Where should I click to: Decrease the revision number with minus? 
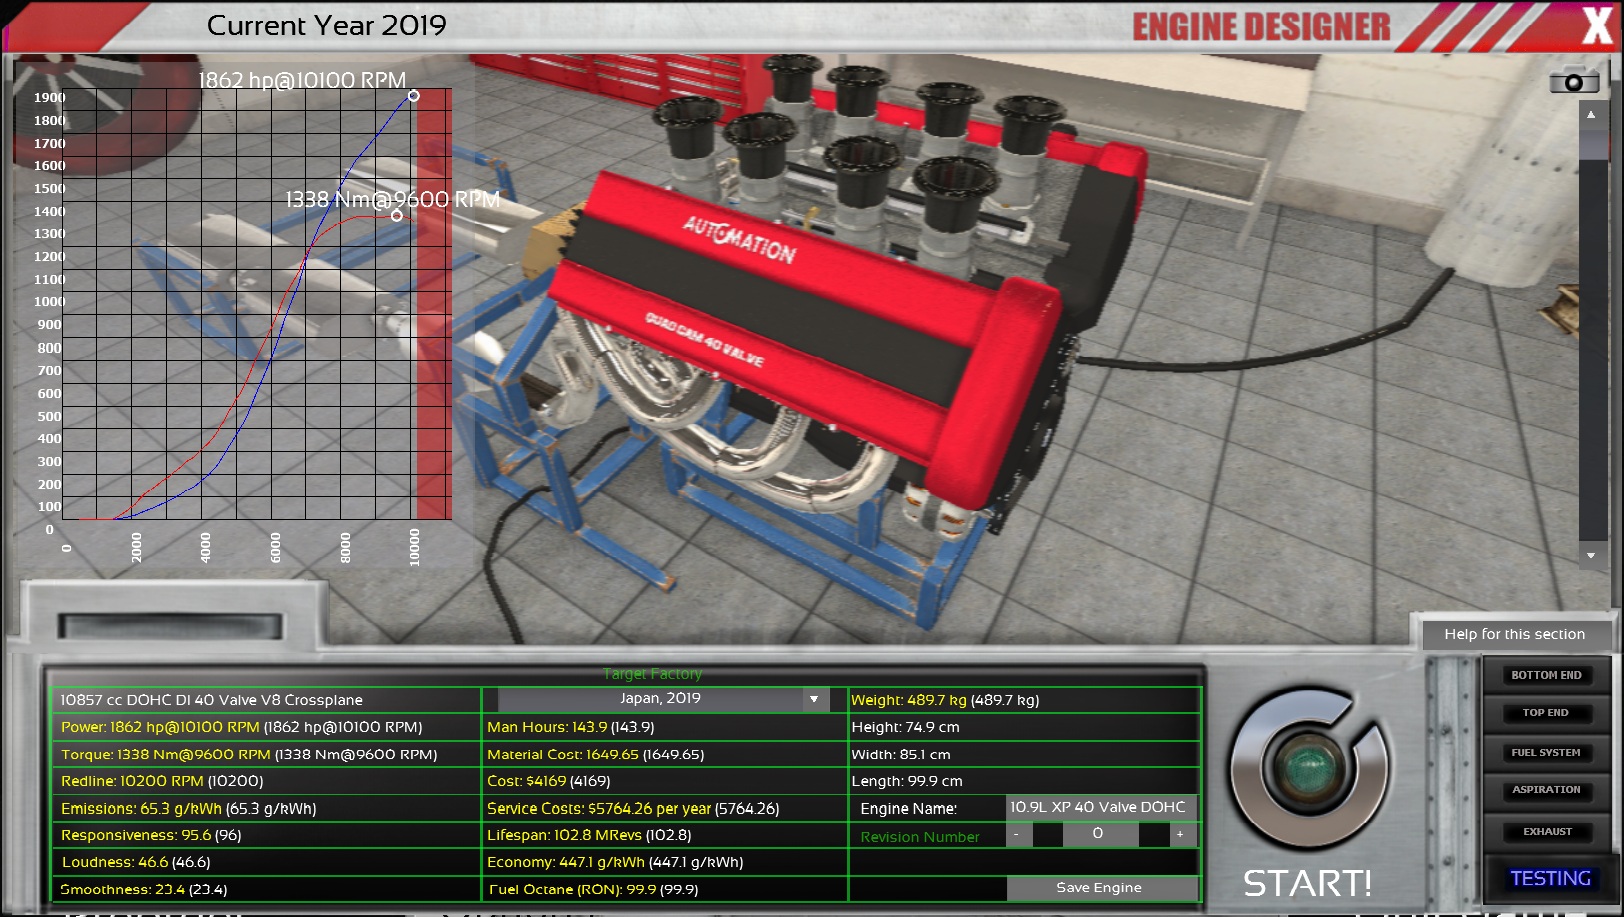click(1017, 834)
